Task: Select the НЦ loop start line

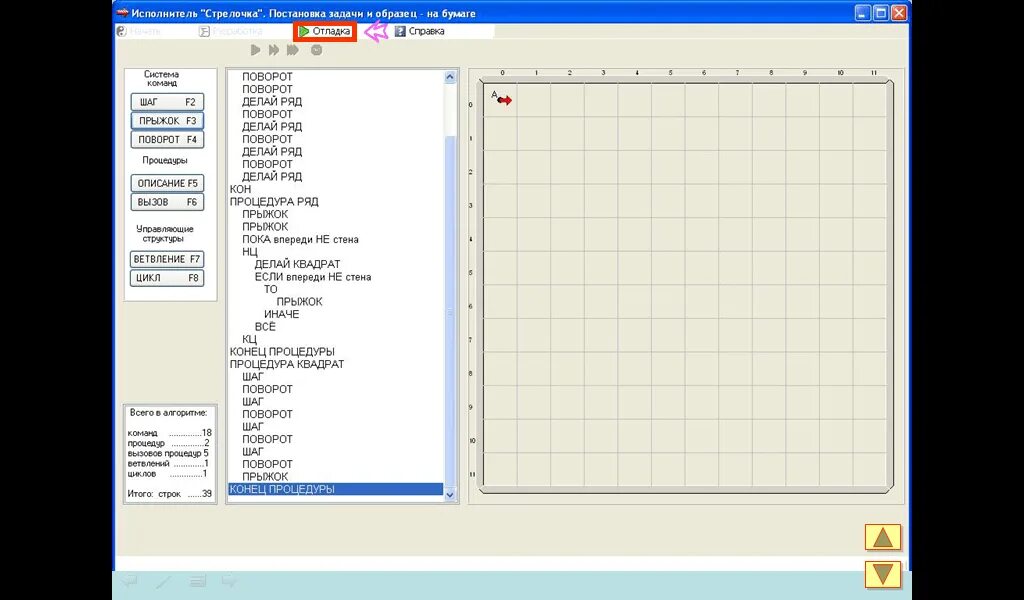Action: point(249,252)
